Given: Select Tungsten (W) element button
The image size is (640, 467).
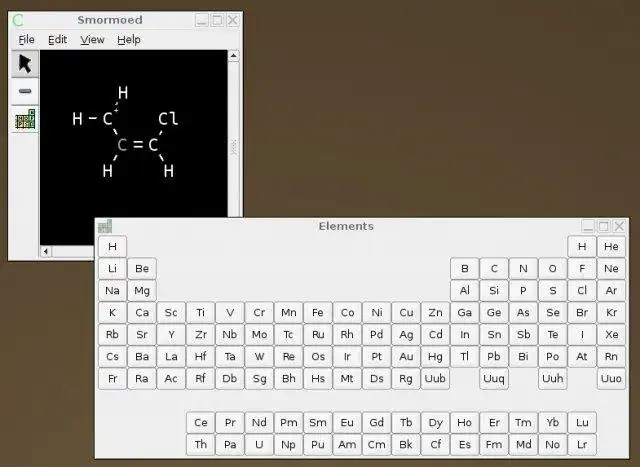Looking at the screenshot, I should tap(259, 357).
